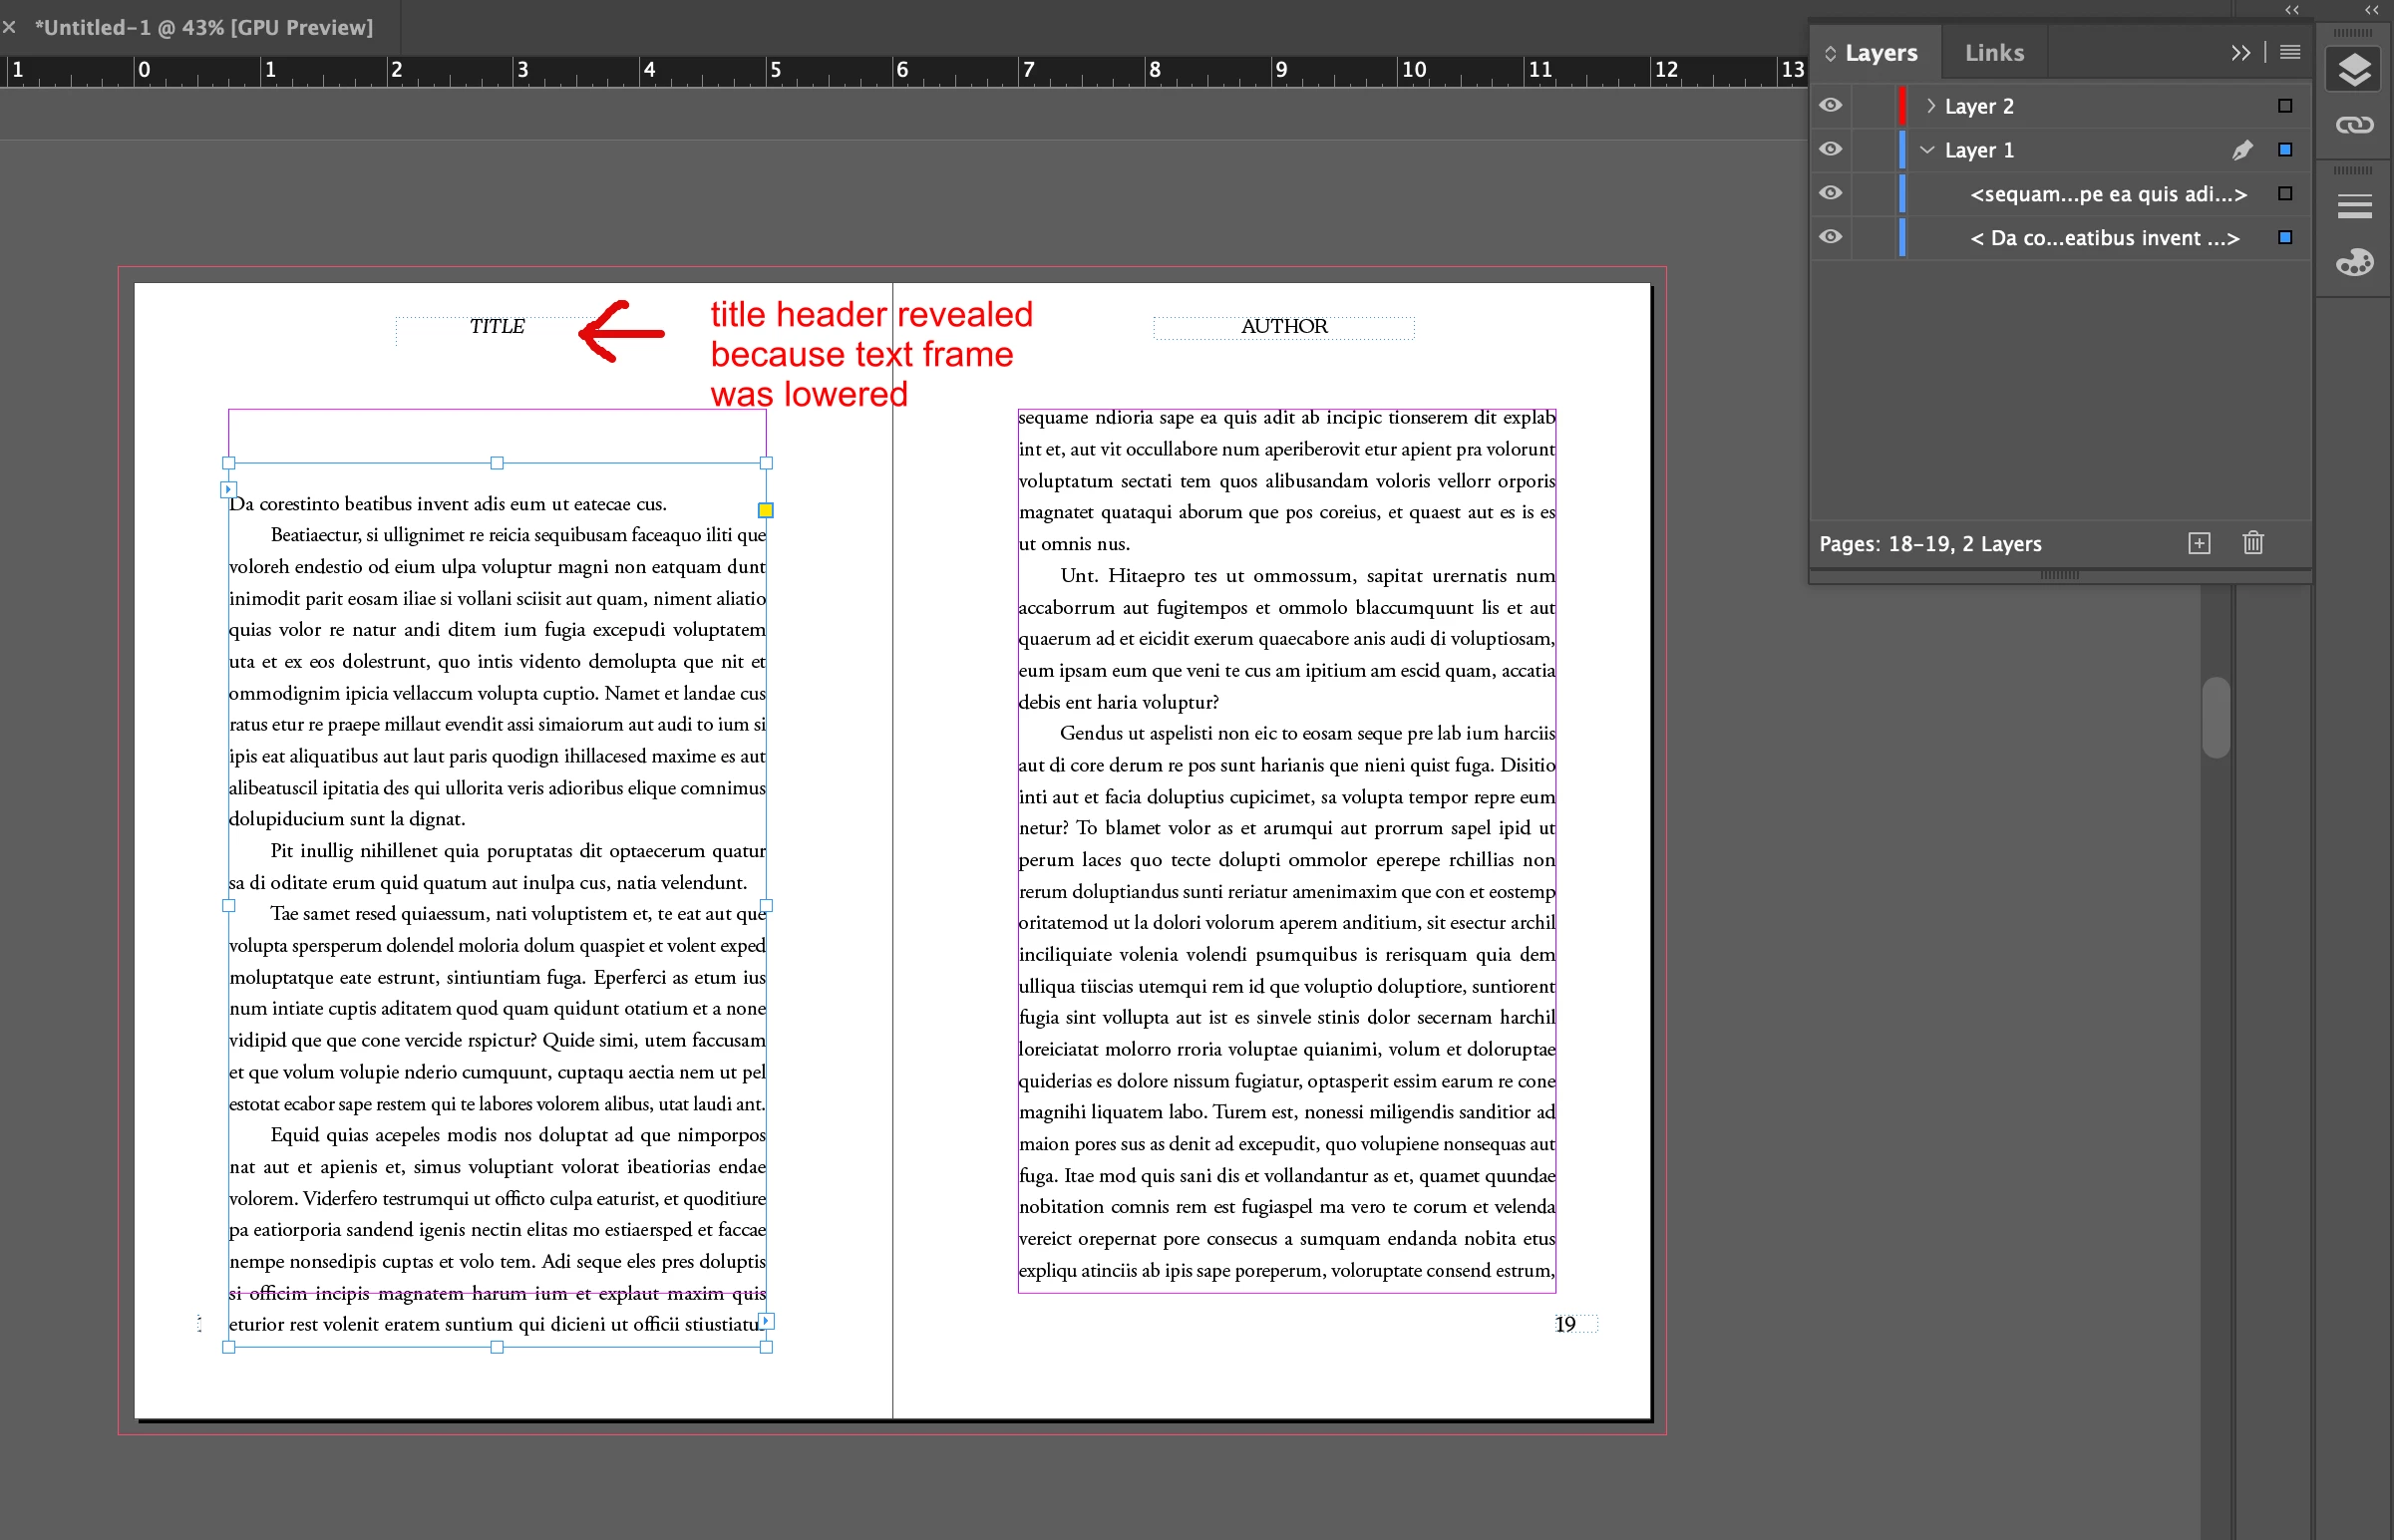Click Layer 2 selection square indicator

pos(2285,106)
